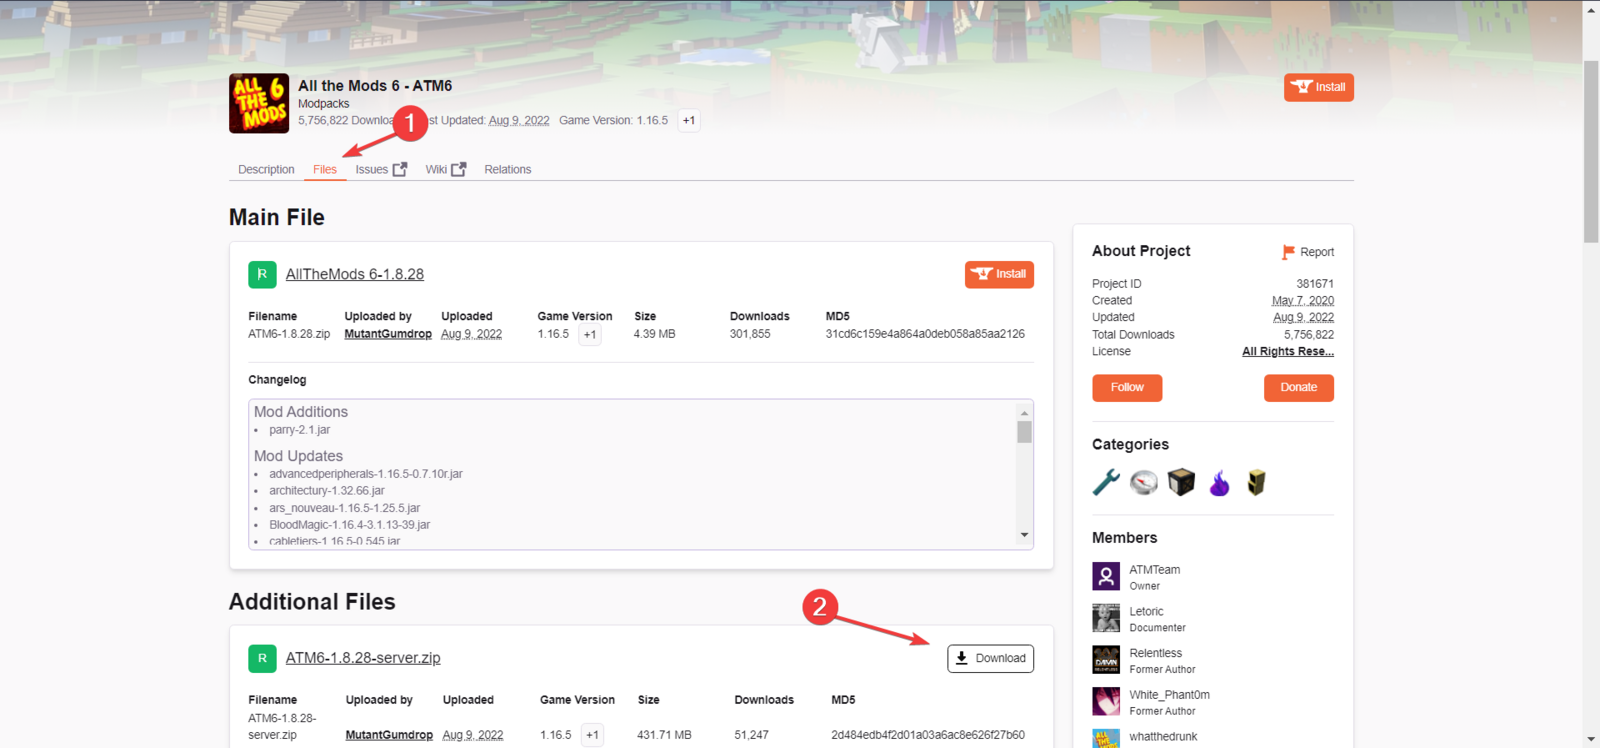The height and width of the screenshot is (748, 1600).
Task: Click the Donate button
Action: (x=1298, y=388)
